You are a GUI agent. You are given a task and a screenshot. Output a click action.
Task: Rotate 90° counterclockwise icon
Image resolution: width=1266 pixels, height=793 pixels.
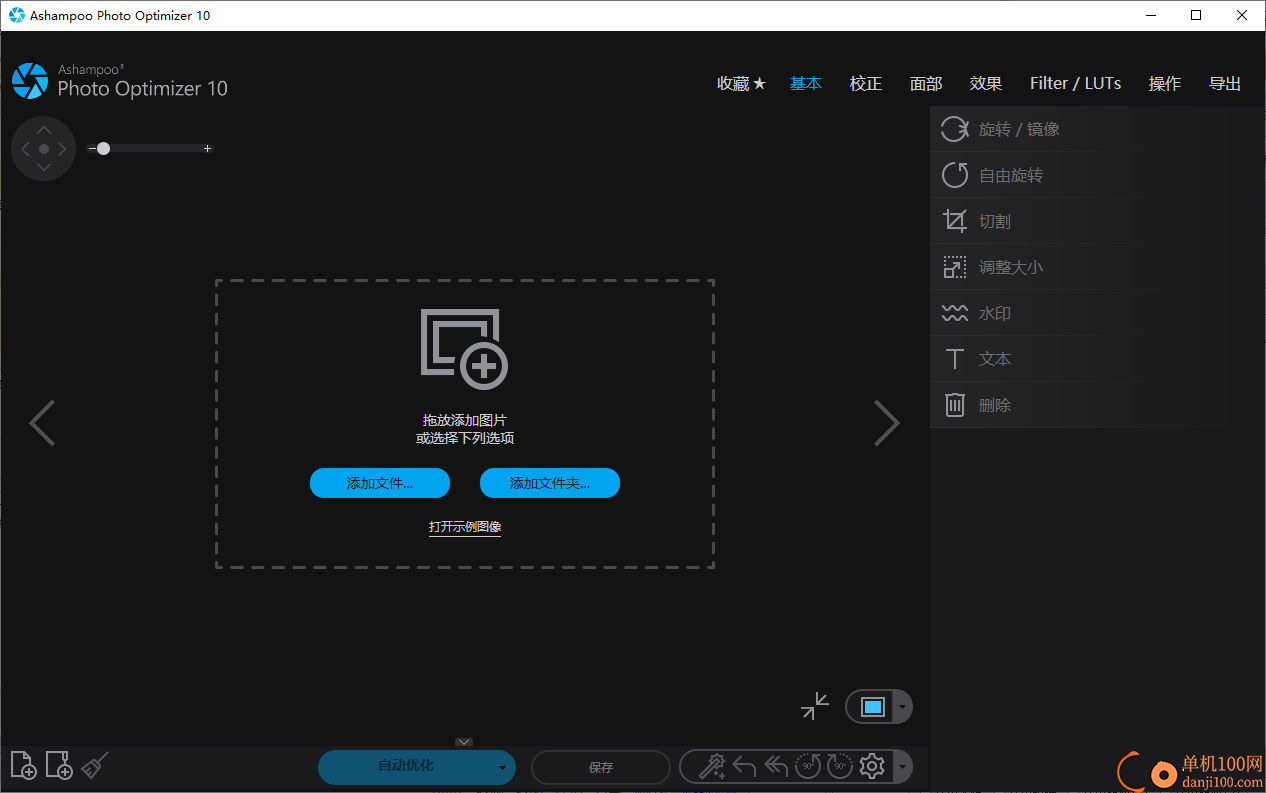point(807,766)
